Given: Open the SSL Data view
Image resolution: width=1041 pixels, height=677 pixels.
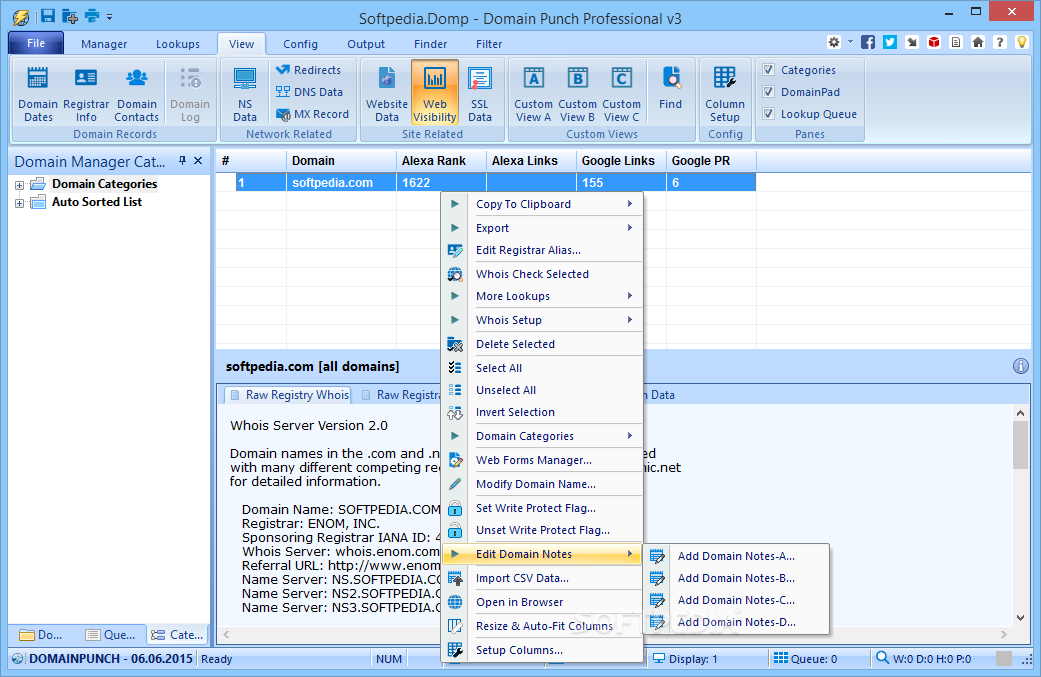Looking at the screenshot, I should (479, 94).
